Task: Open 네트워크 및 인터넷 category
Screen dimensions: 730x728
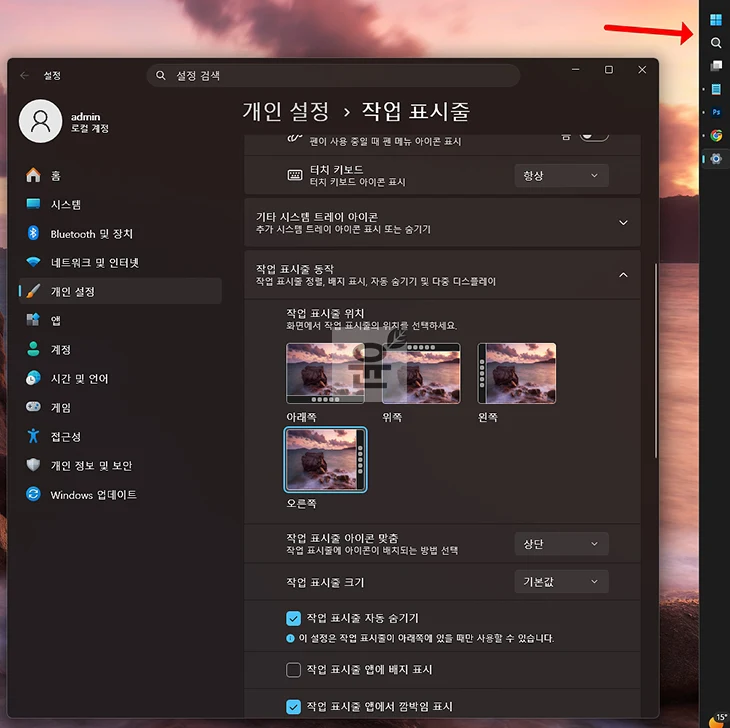Action: pos(120,263)
